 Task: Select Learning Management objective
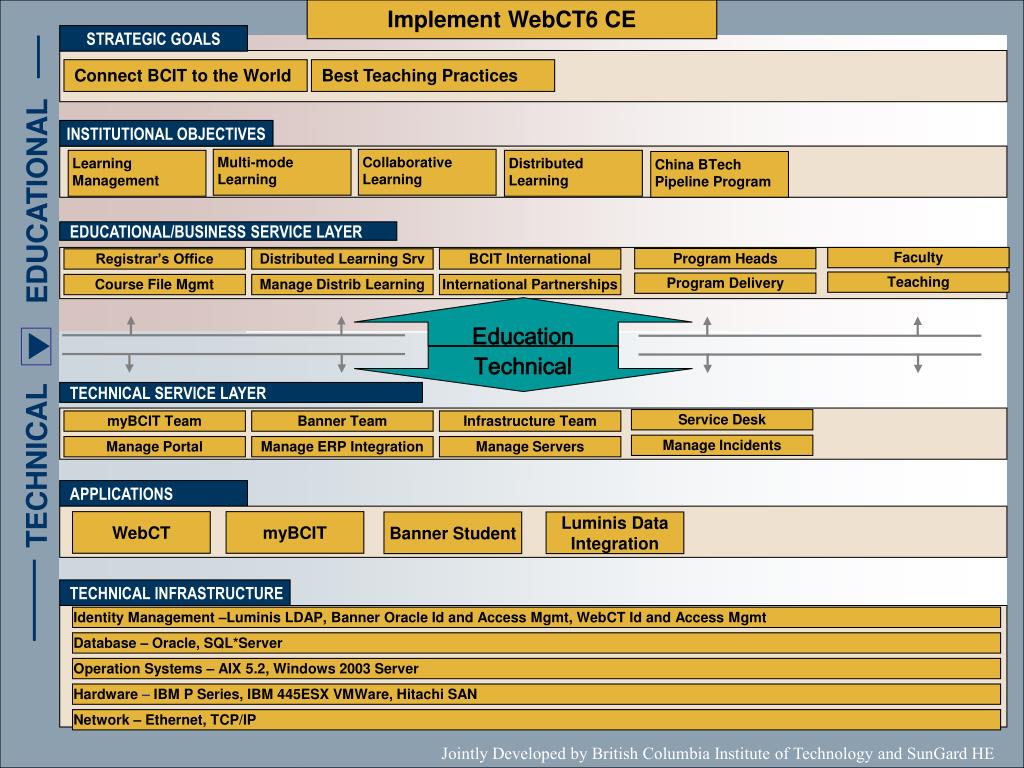137,173
